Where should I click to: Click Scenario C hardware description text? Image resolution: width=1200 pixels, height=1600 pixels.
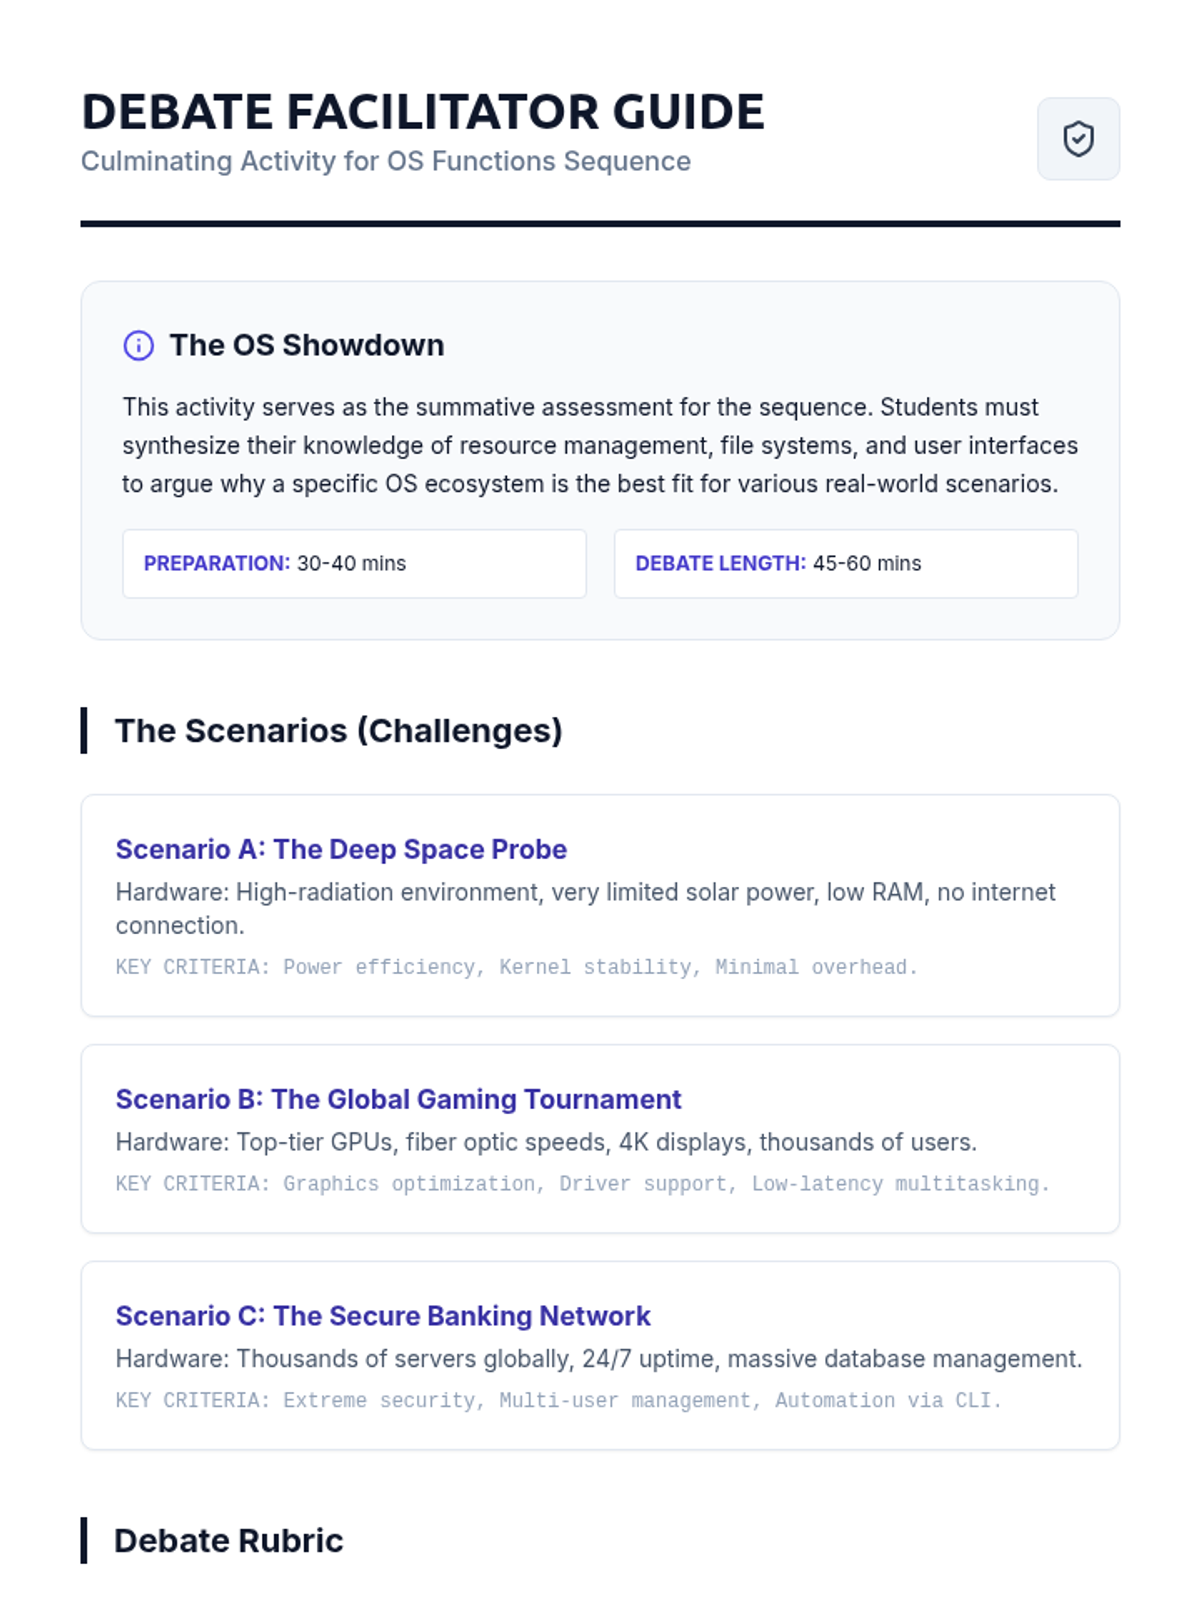[x=599, y=1359]
